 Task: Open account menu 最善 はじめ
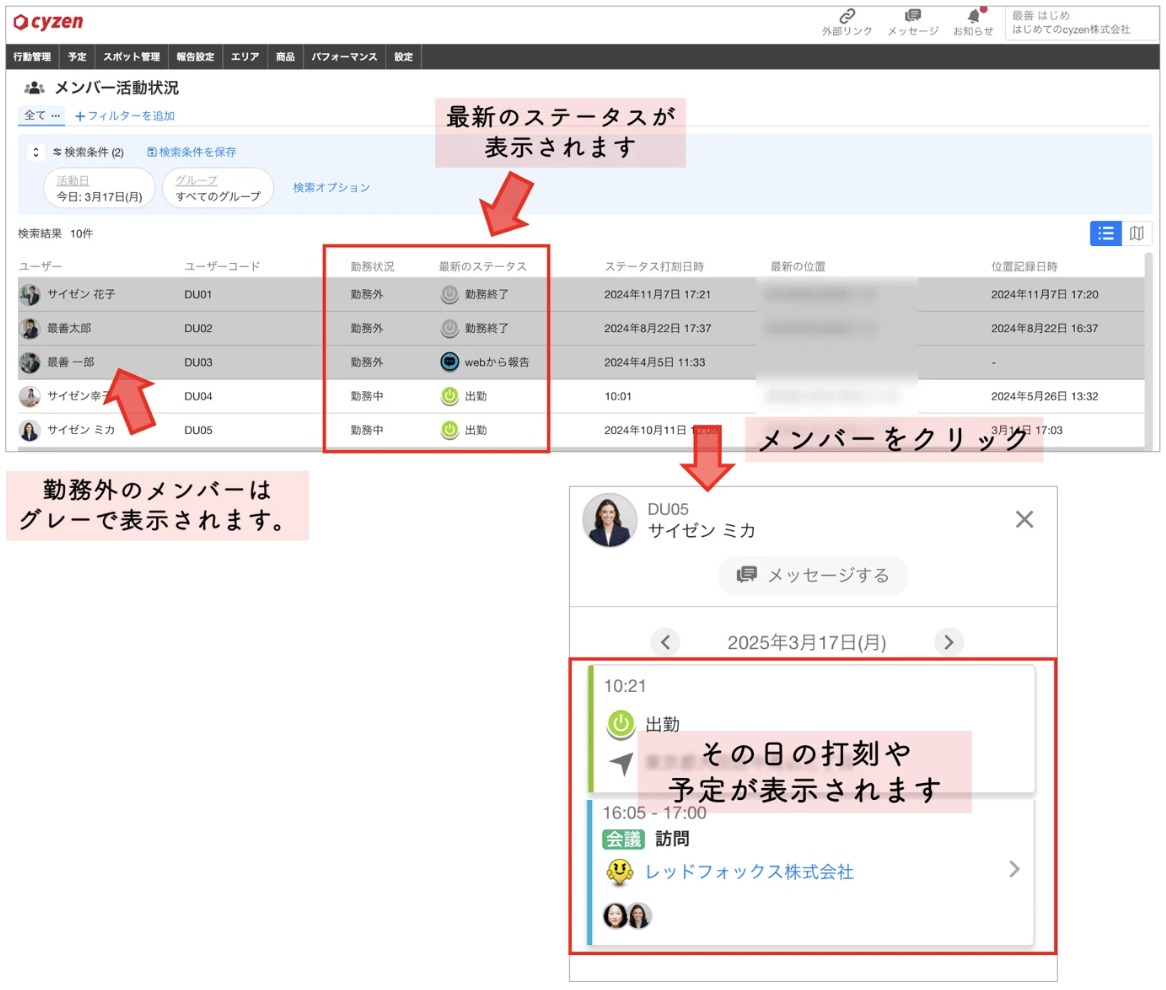[x=1082, y=22]
